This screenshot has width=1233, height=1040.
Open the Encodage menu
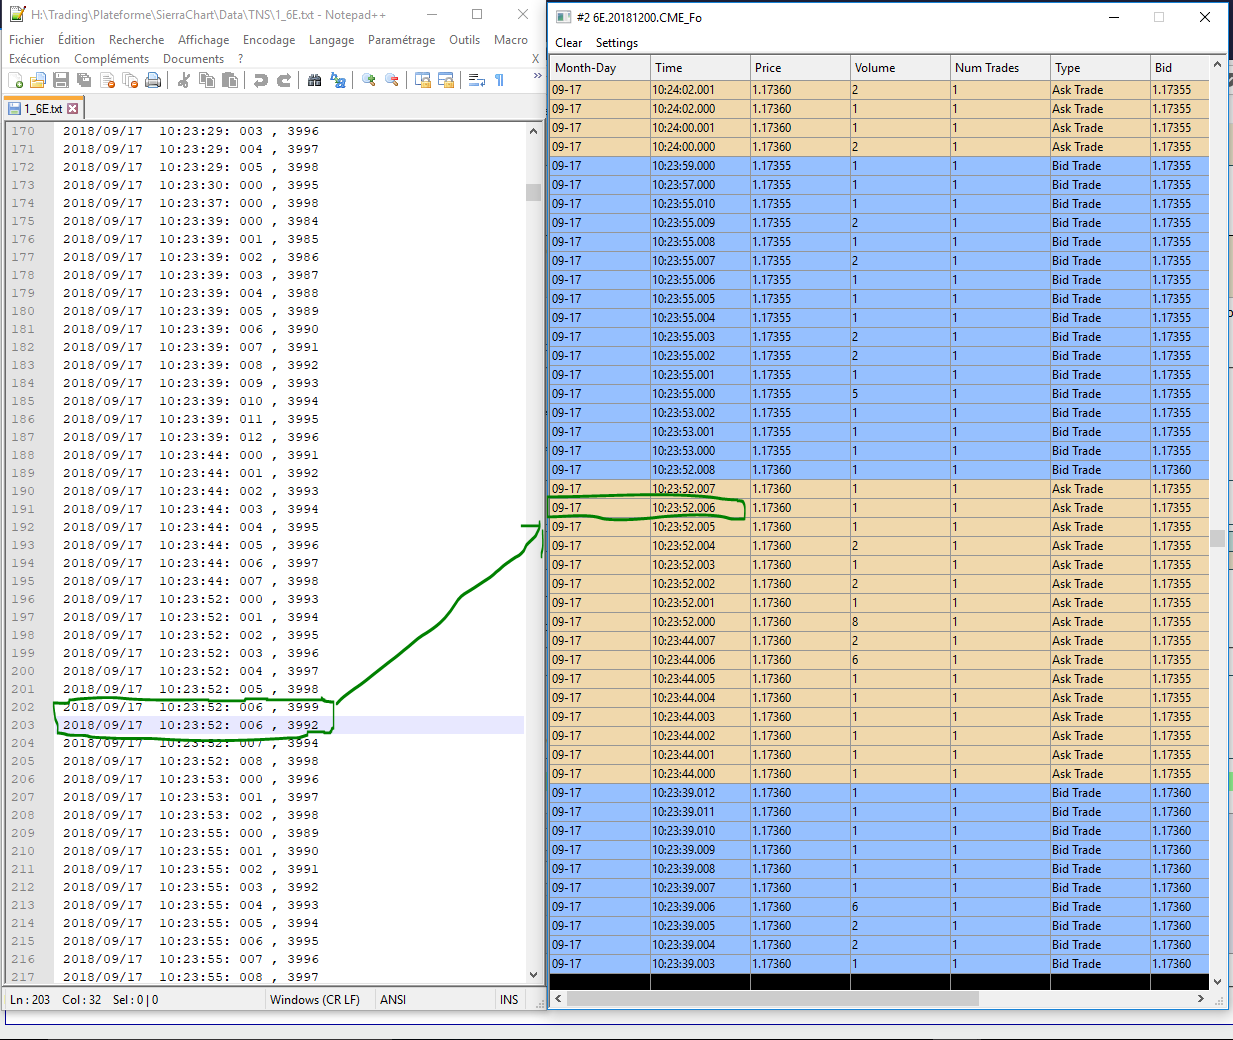pos(268,40)
